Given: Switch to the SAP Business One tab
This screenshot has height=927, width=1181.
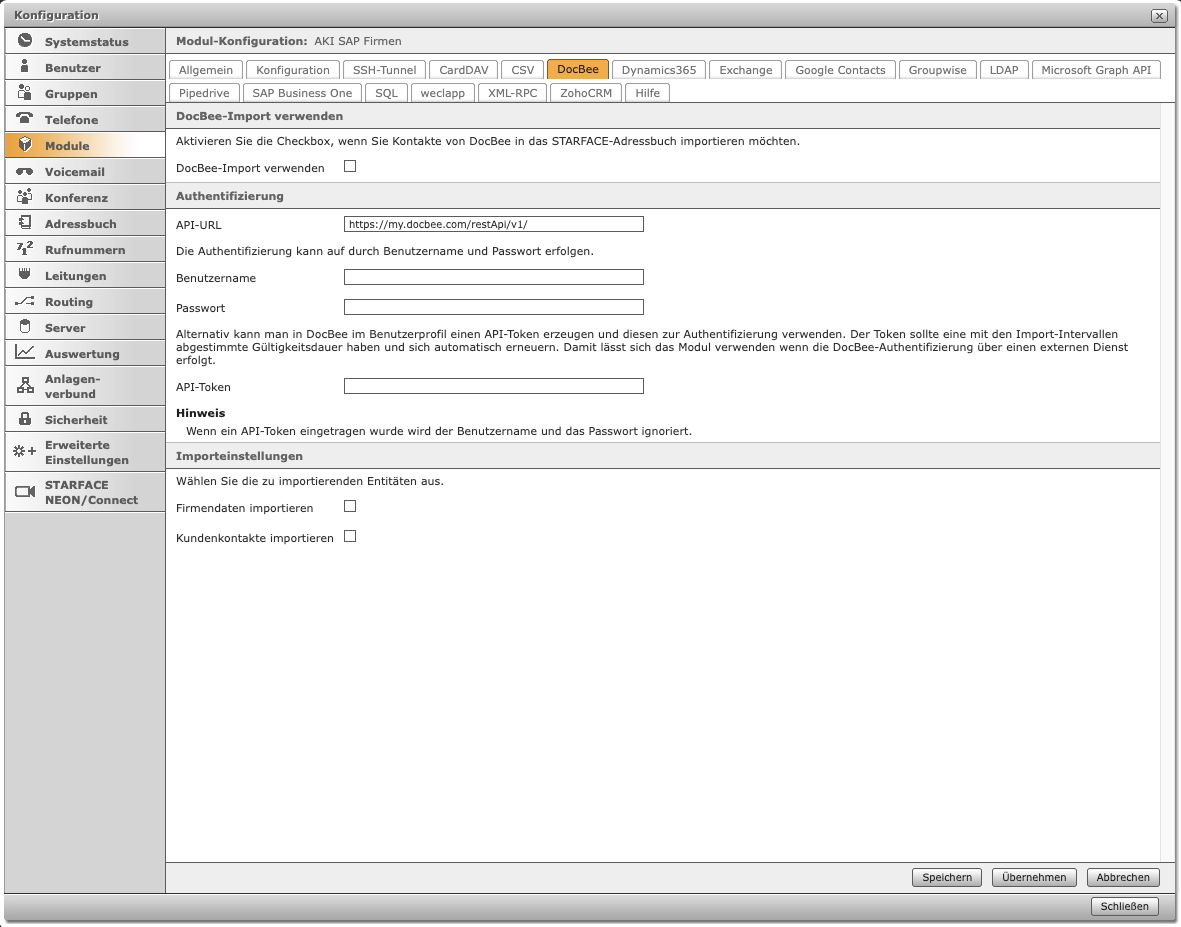Looking at the screenshot, I should point(302,93).
